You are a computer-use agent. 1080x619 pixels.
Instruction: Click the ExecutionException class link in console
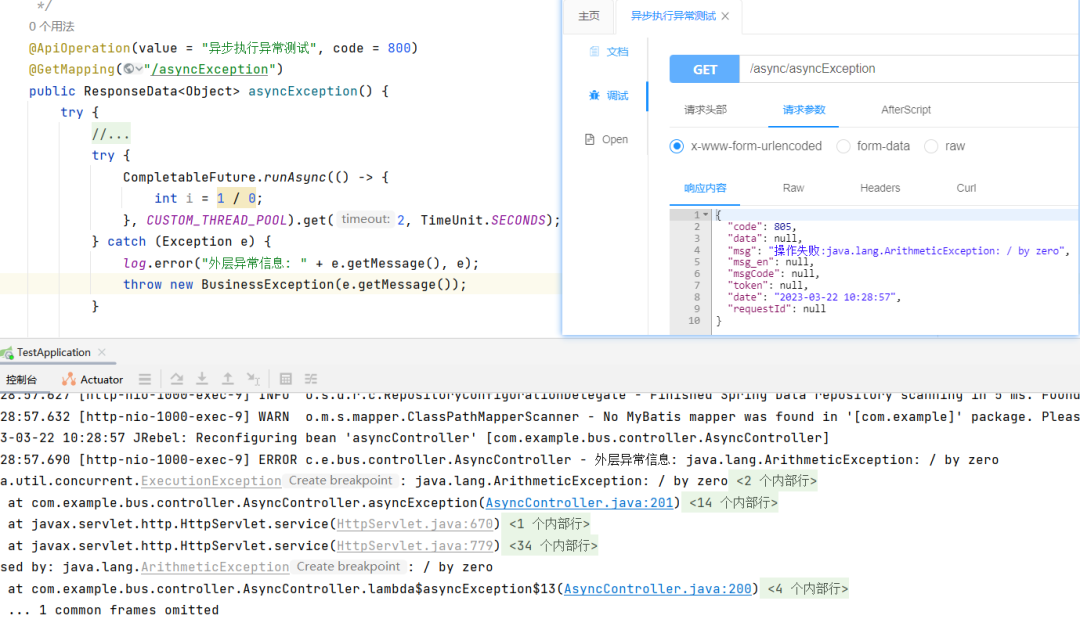(x=211, y=481)
